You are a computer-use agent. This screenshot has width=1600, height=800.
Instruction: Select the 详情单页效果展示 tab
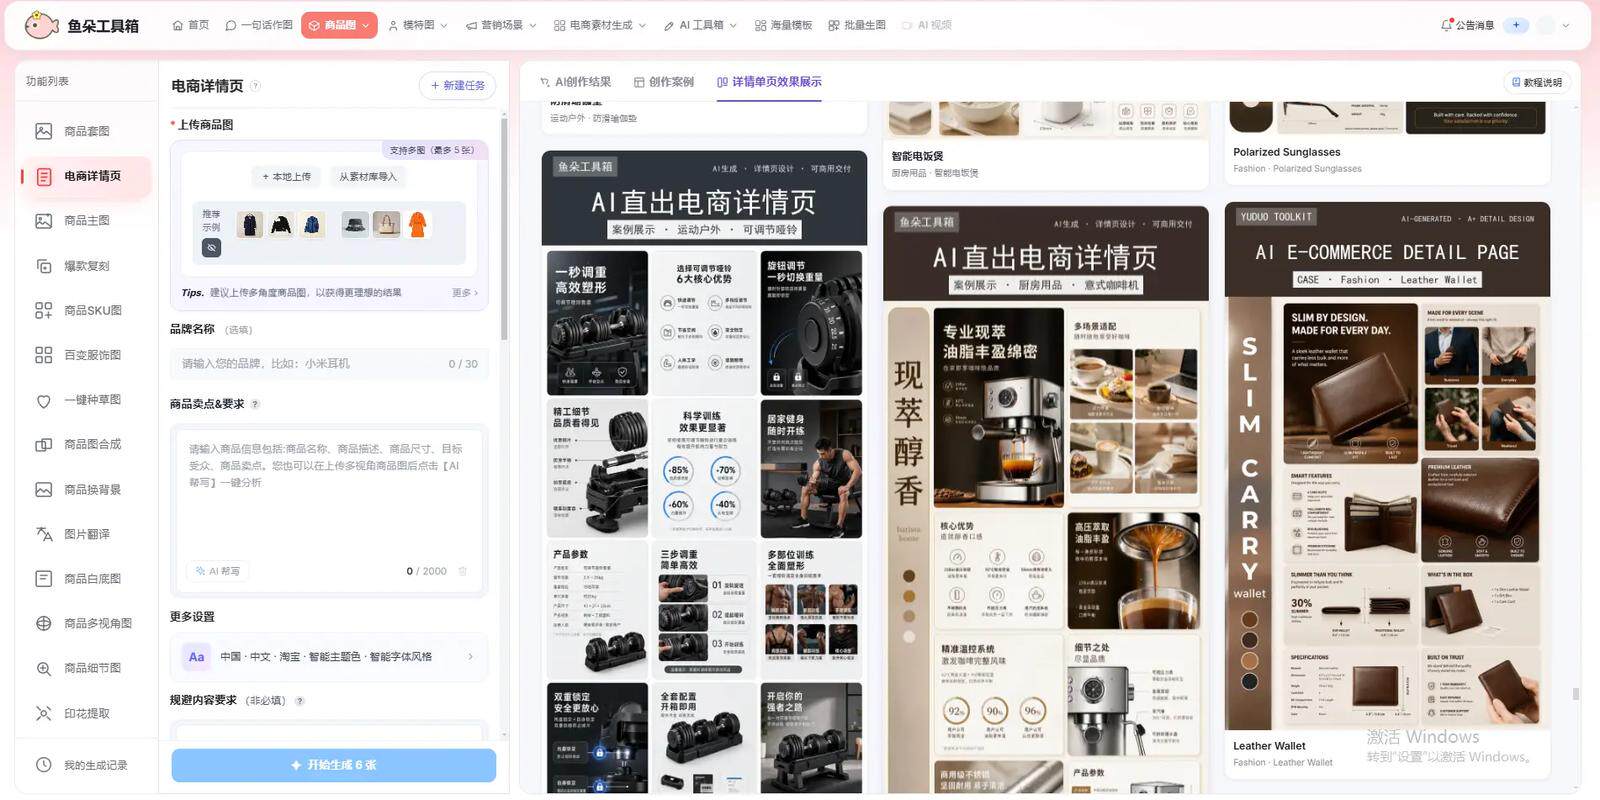pos(769,82)
